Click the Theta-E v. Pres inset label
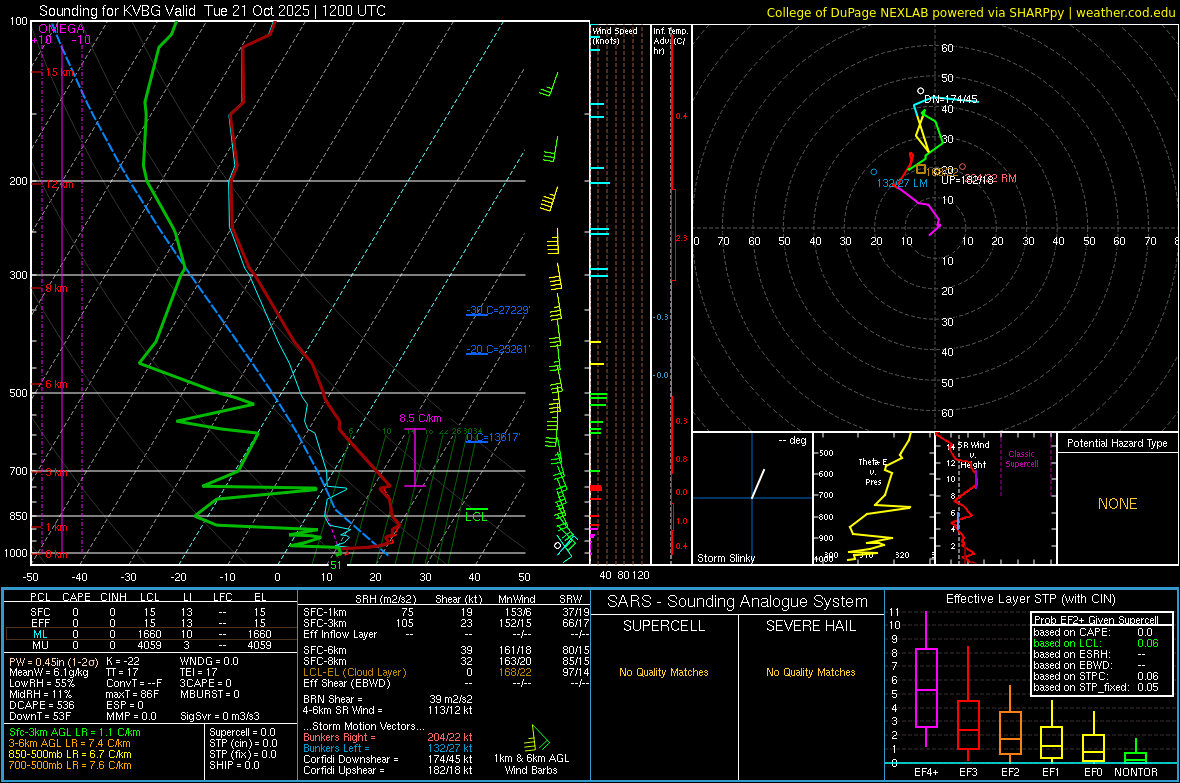Image resolution: width=1180 pixels, height=783 pixels. tap(873, 471)
